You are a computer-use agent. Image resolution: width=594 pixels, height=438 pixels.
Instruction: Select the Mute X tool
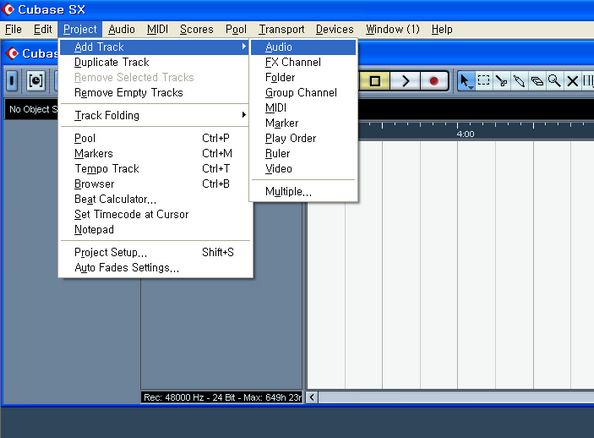point(572,81)
